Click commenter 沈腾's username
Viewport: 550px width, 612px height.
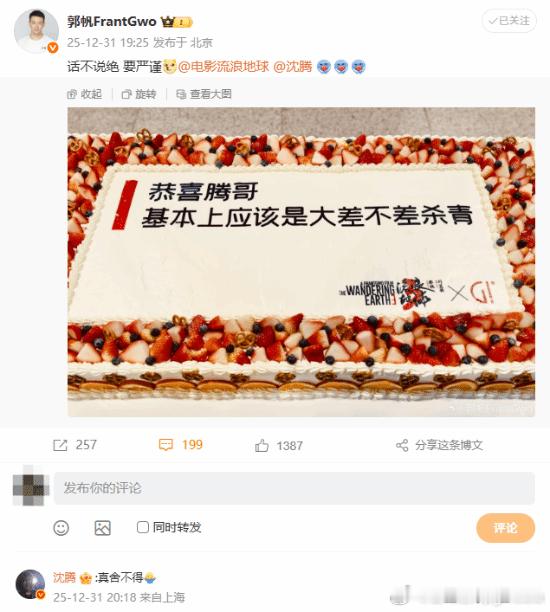64,577
